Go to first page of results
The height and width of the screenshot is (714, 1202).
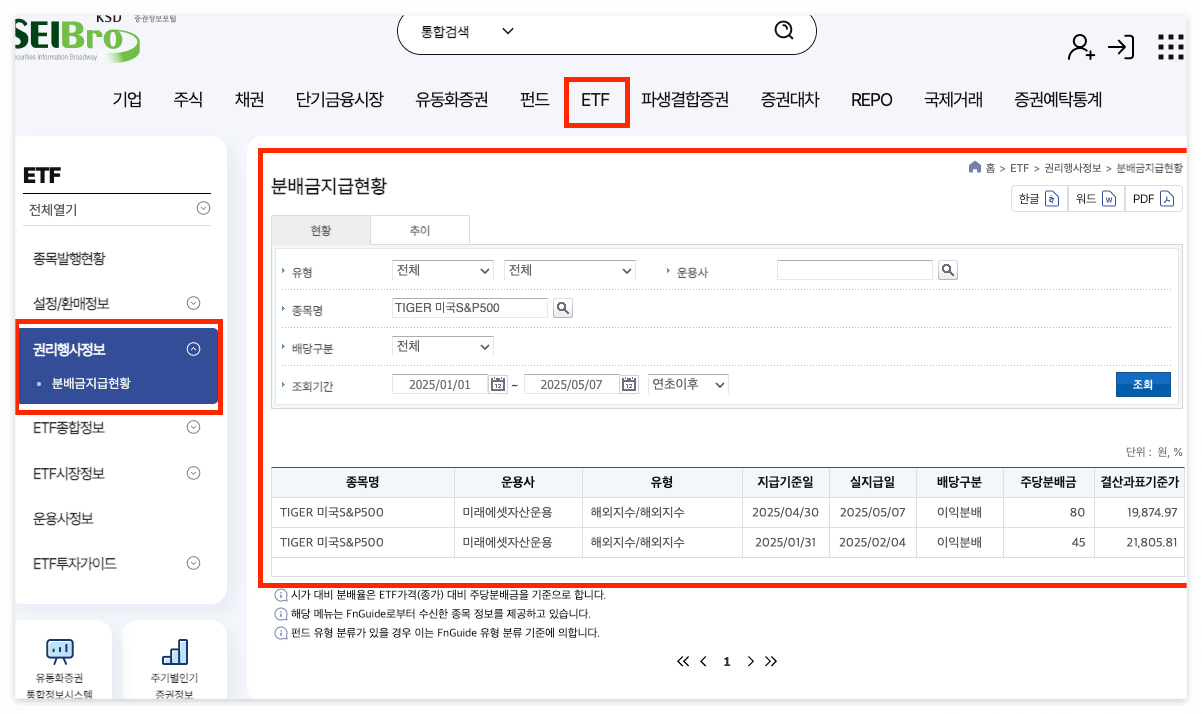[683, 661]
